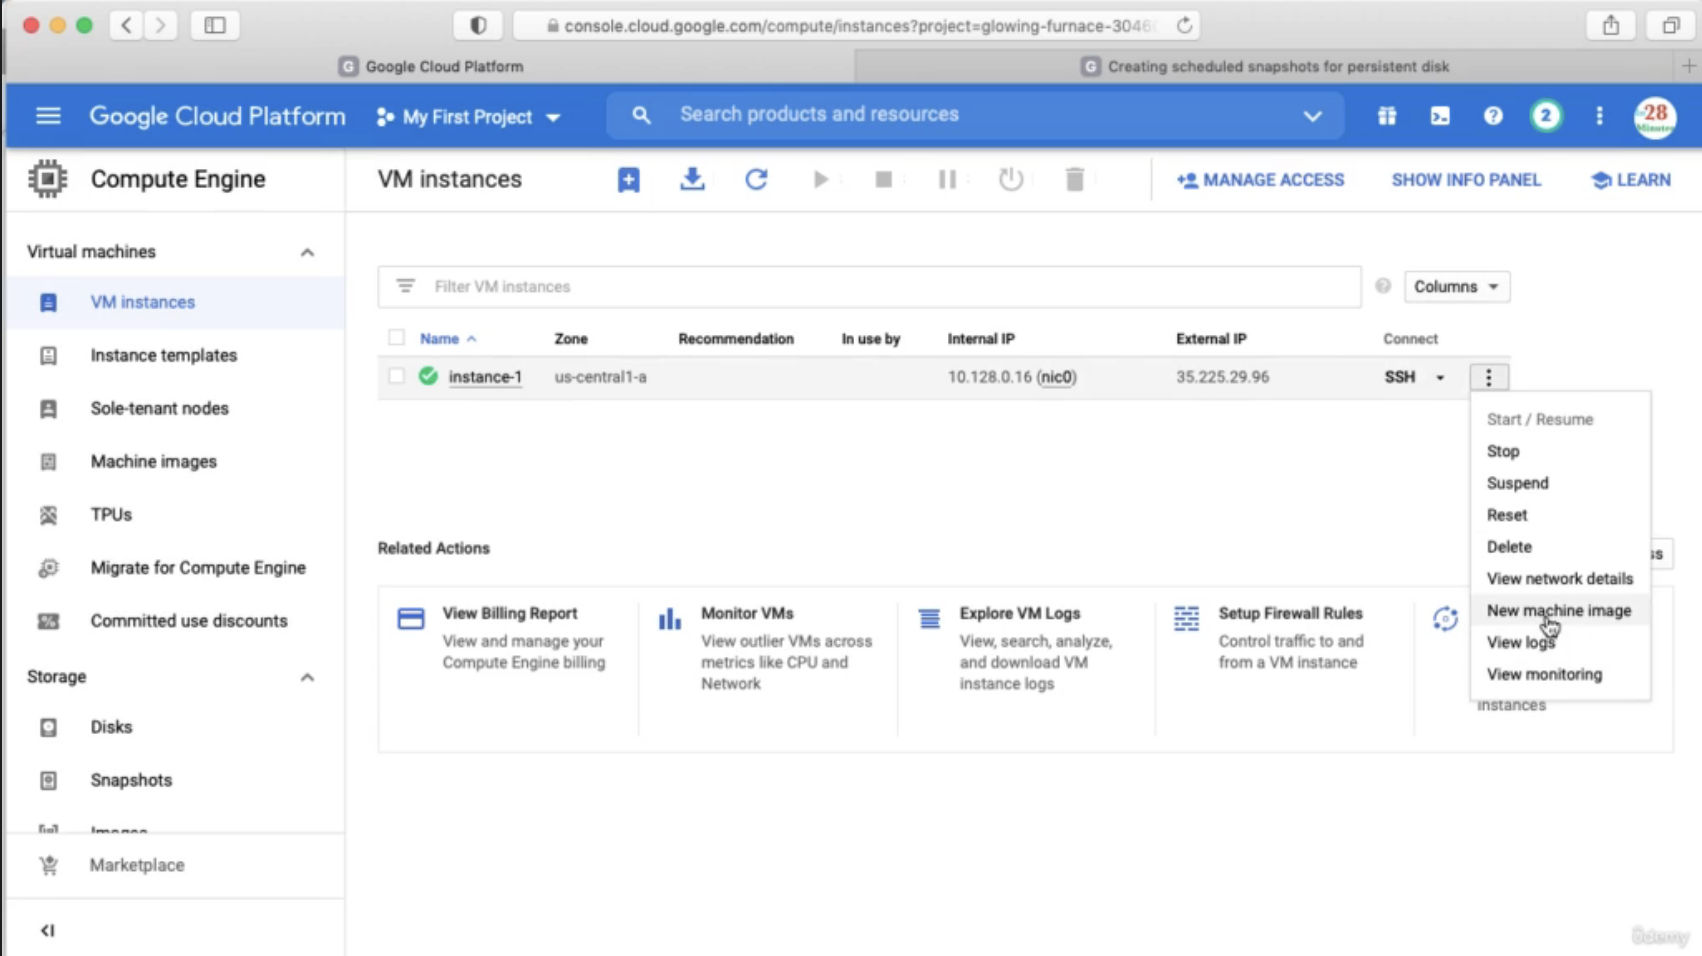Image resolution: width=1702 pixels, height=956 pixels.
Task: Switch to Creating scheduled snapshots tab
Action: coord(1266,66)
